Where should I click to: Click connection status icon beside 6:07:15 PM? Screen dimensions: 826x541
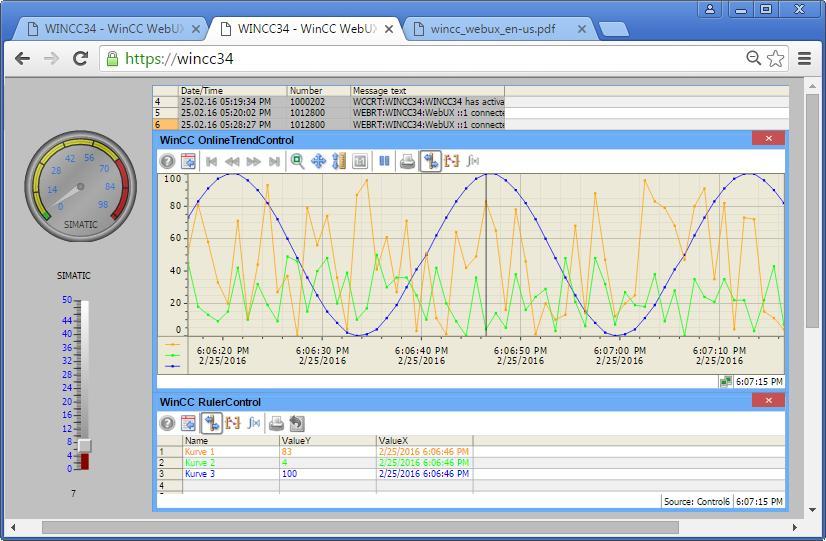point(725,381)
